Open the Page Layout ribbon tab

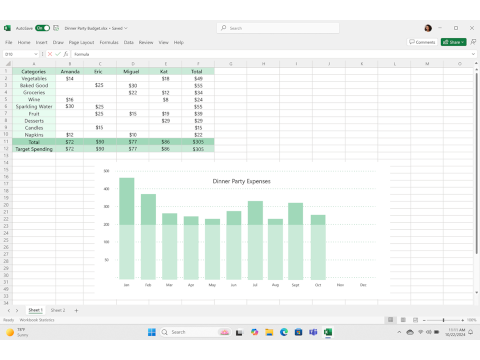[81, 42]
